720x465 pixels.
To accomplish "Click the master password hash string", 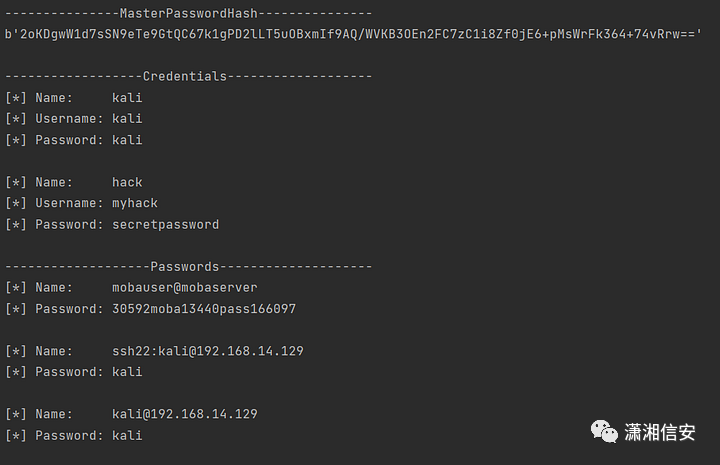I will coord(353,34).
